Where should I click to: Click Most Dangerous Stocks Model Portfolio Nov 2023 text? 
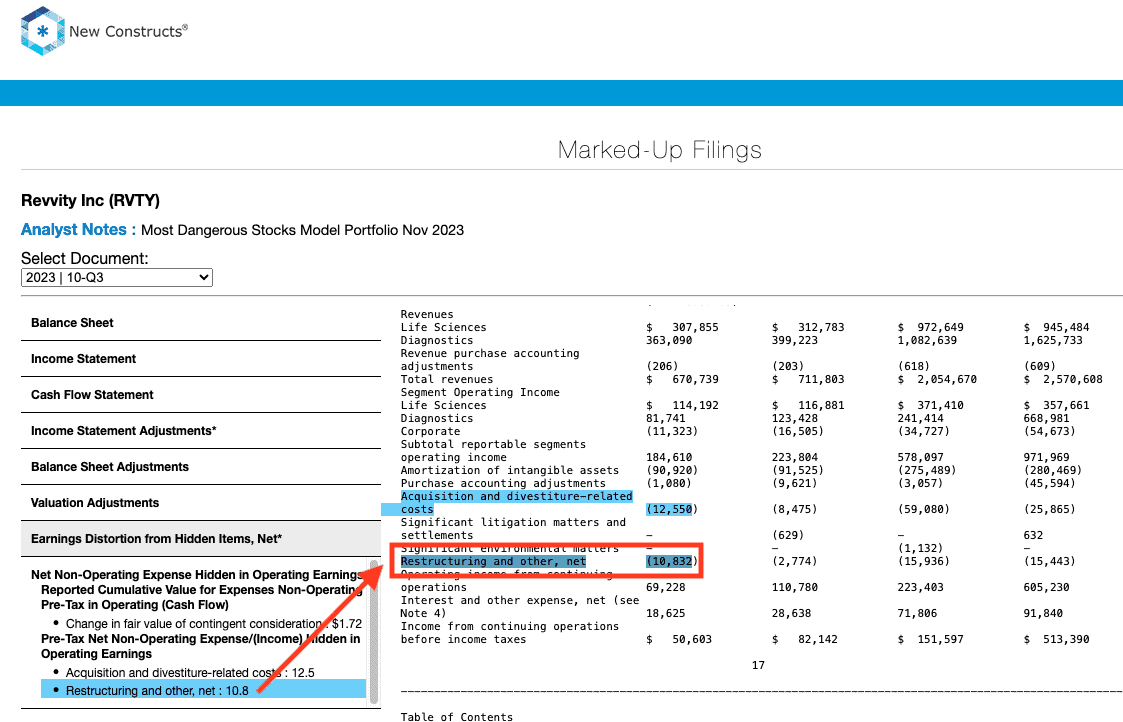(302, 230)
